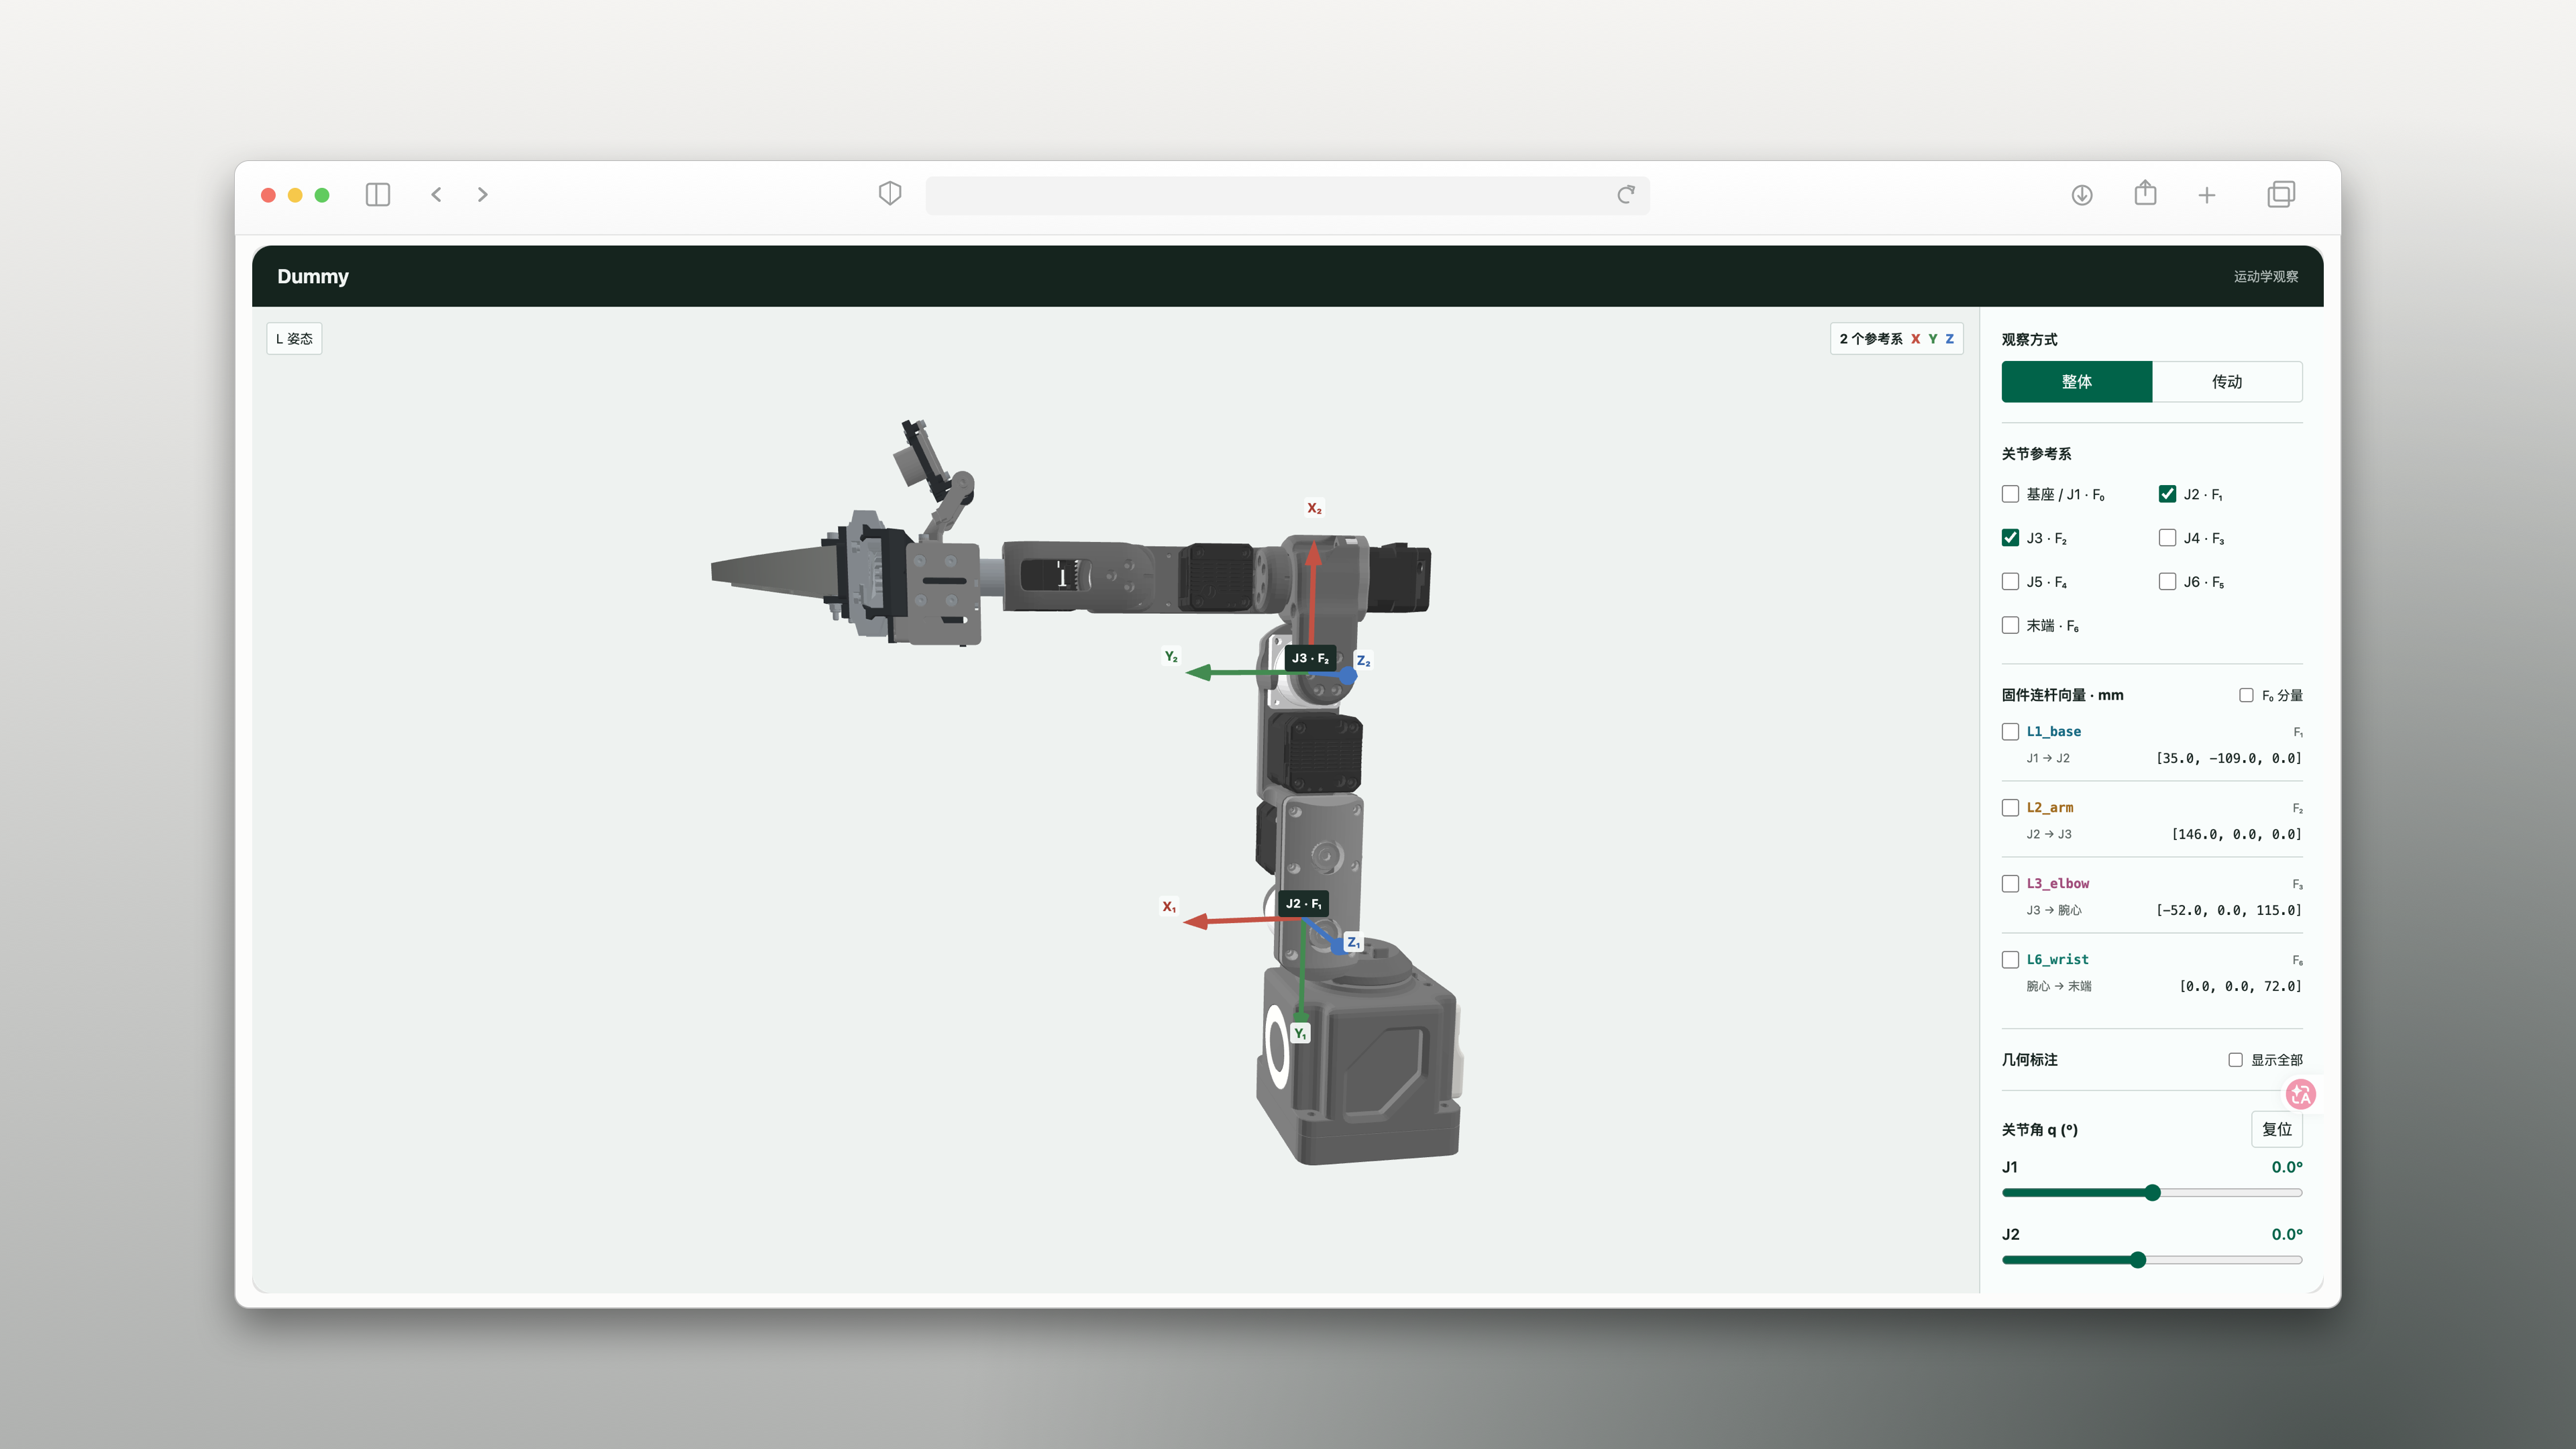The width and height of the screenshot is (2576, 1449).
Task: Go back with the browser back arrow
Action: click(x=436, y=195)
